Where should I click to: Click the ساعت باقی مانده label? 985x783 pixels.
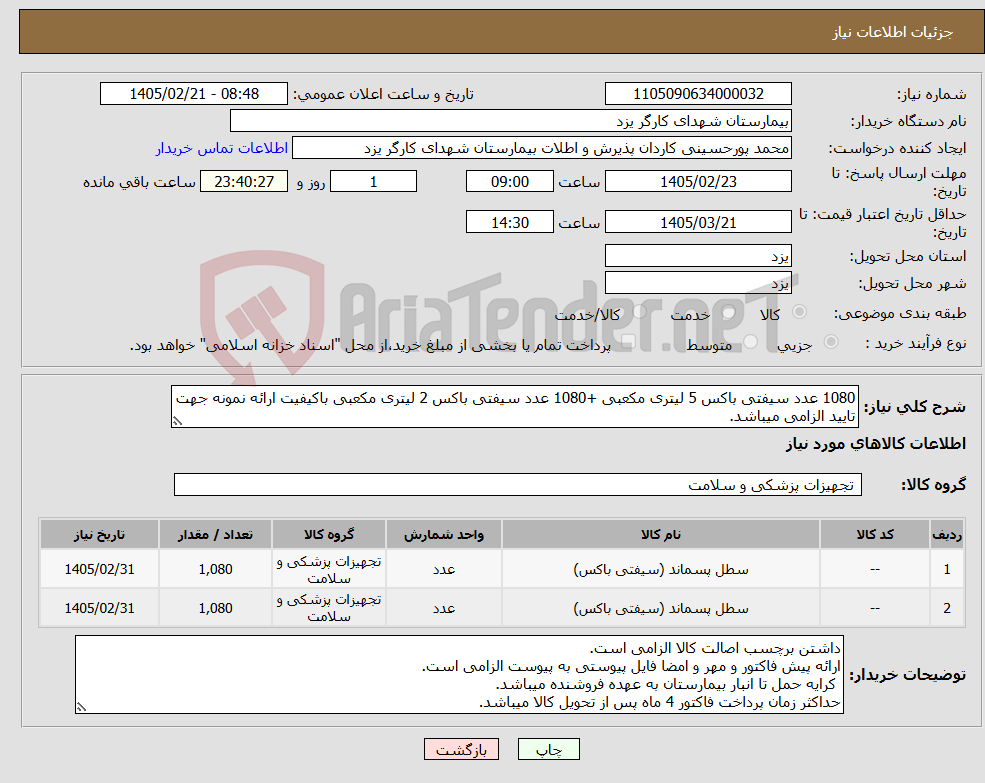click(139, 182)
